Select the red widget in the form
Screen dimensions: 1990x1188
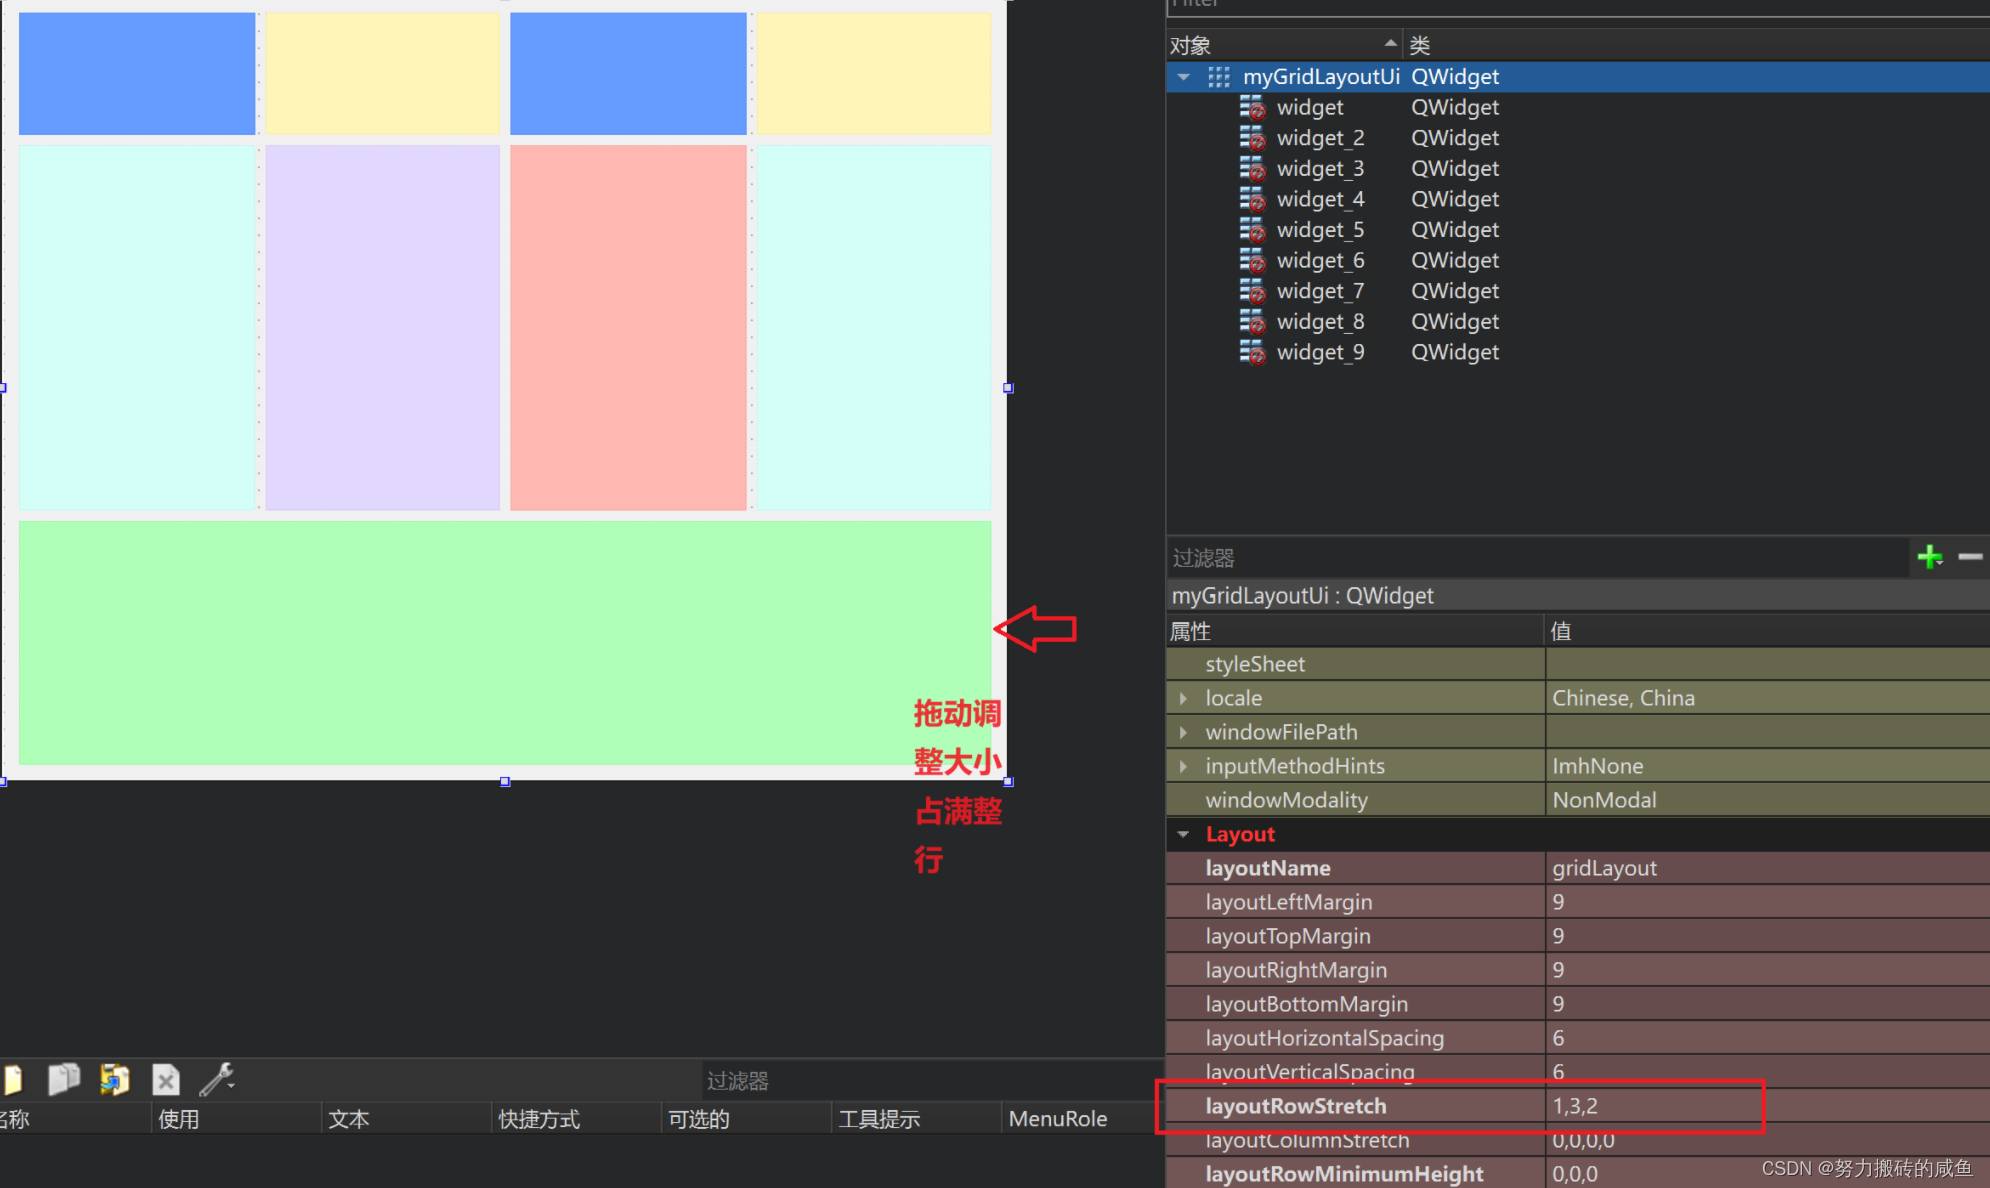(628, 328)
